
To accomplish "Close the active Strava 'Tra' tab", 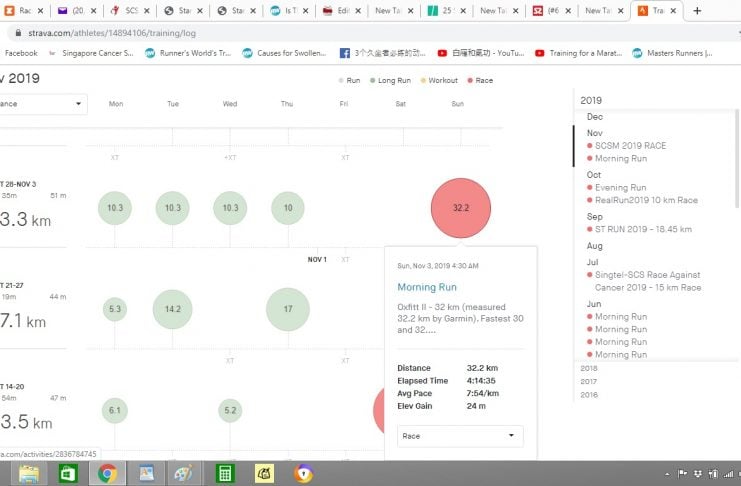I will pos(673,10).
